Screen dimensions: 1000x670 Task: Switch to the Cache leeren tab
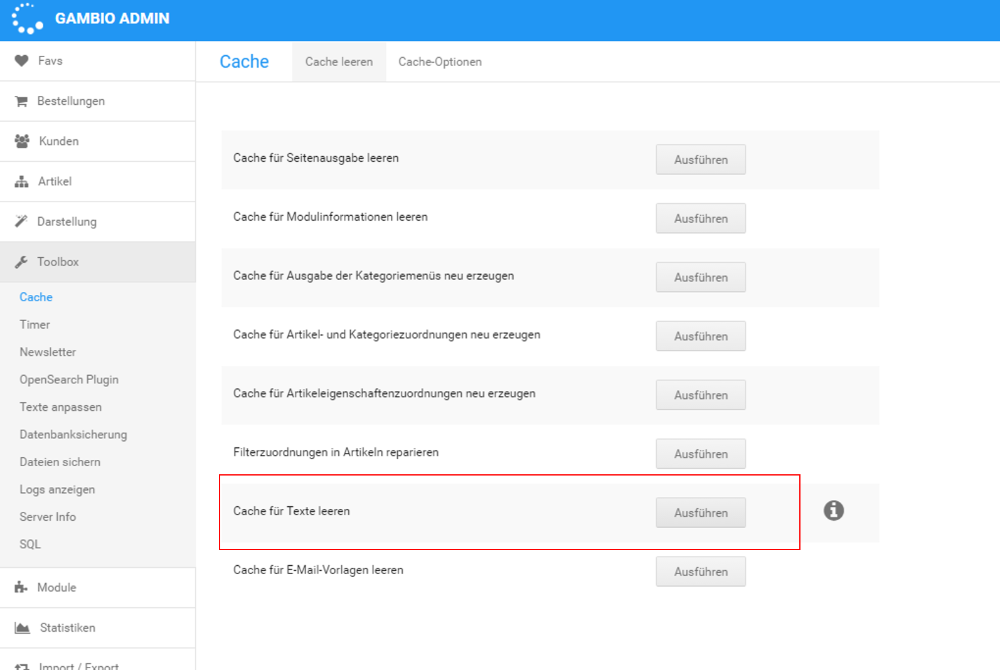[x=339, y=62]
